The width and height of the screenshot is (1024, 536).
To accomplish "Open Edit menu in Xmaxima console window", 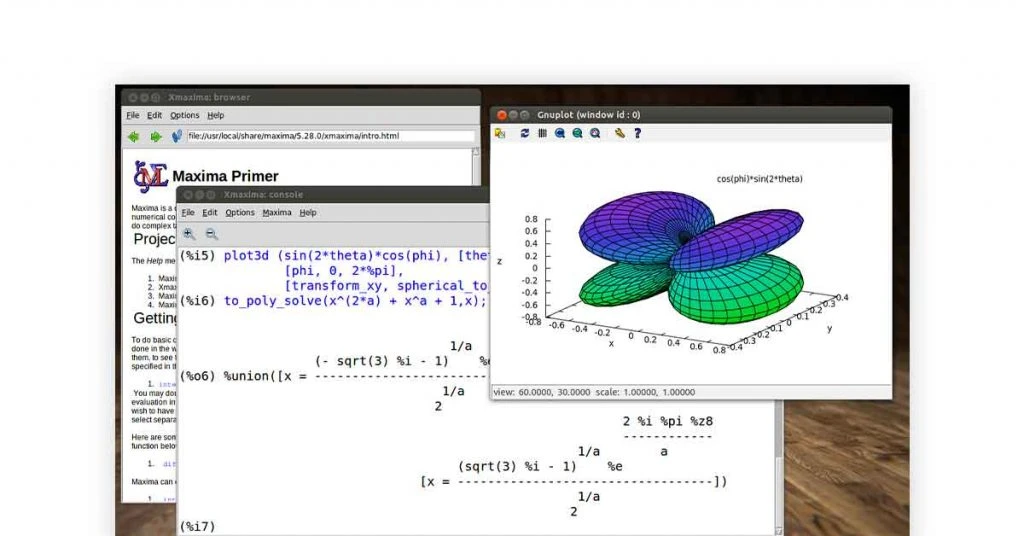I will 210,212.
